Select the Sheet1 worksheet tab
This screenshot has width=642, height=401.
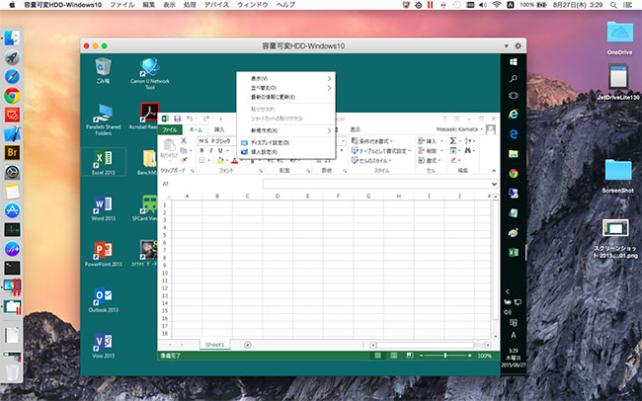tap(215, 345)
